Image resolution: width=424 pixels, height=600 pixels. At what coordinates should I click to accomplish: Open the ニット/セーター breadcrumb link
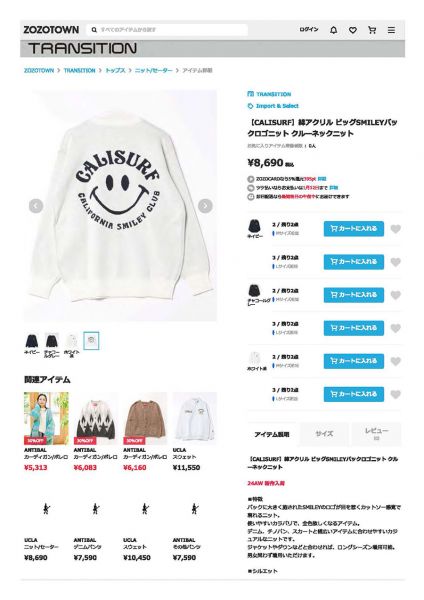153,70
